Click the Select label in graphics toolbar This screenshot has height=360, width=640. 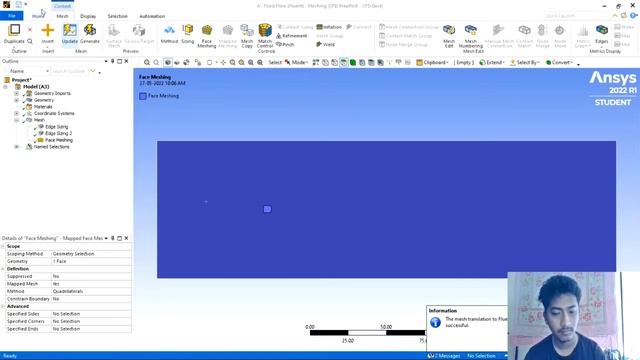pos(275,62)
